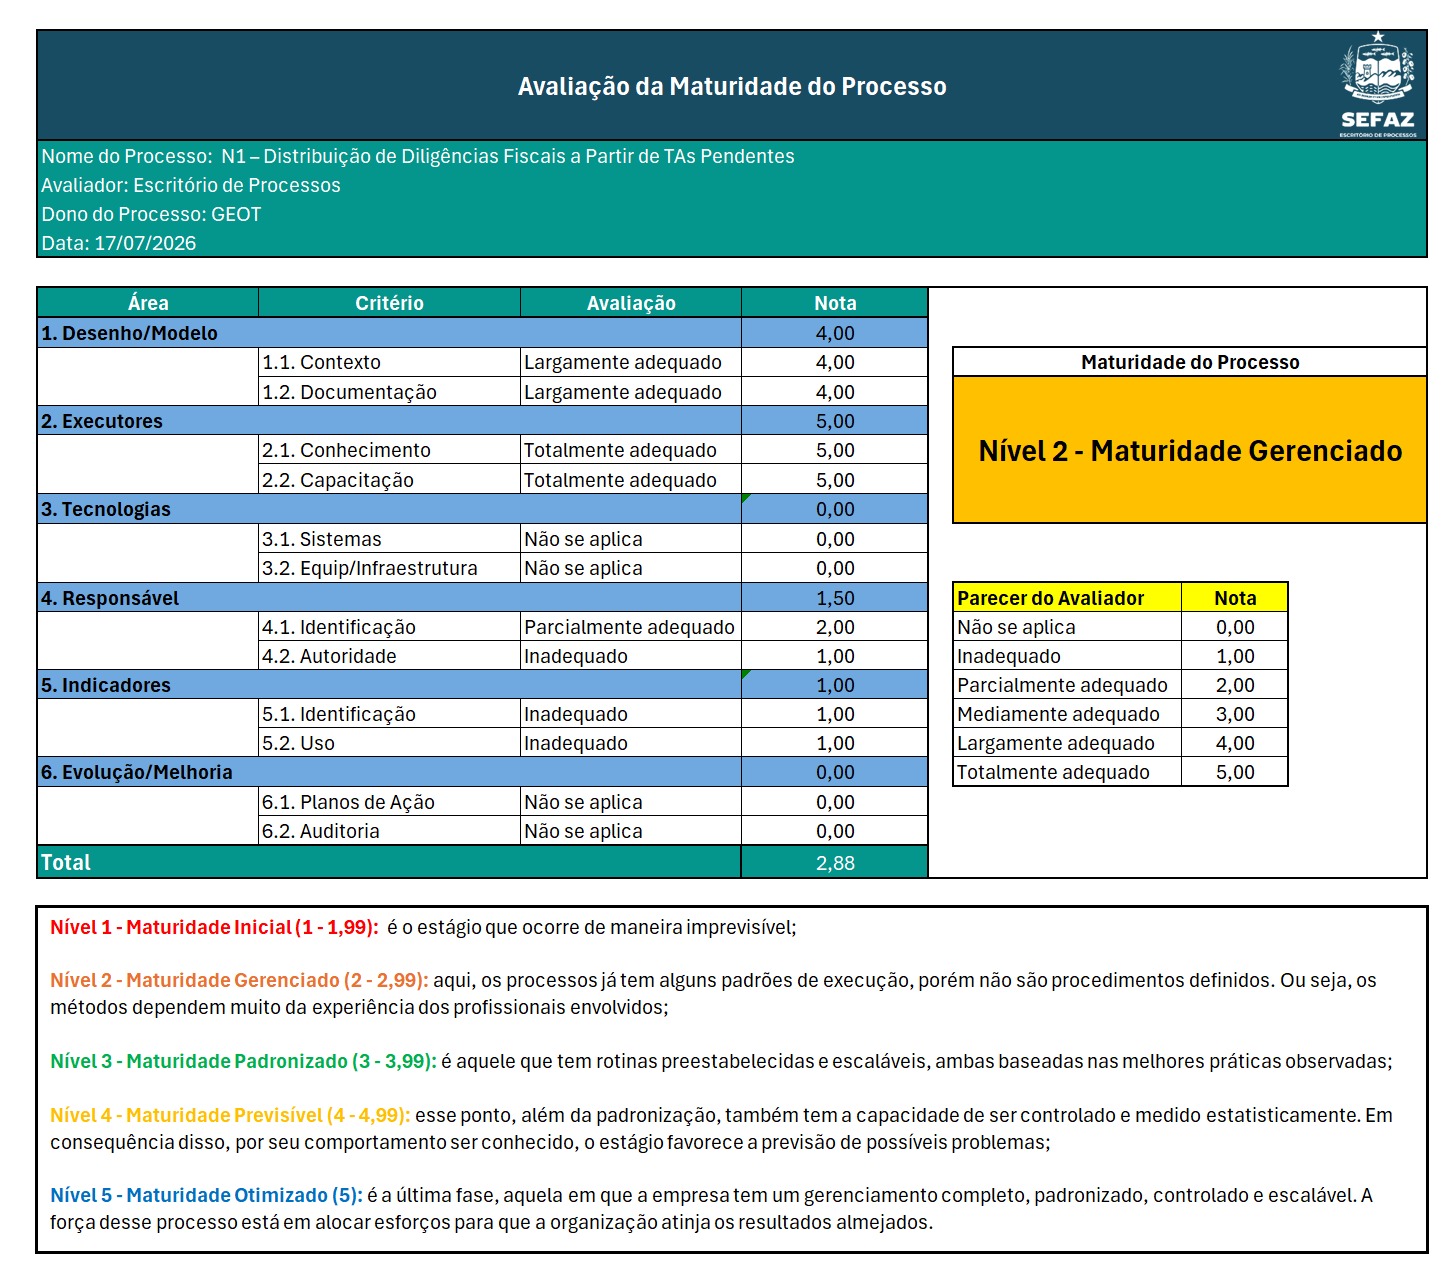Select the 1.1. Contexto evaluation cell
This screenshot has width=1456, height=1285.
point(631,362)
